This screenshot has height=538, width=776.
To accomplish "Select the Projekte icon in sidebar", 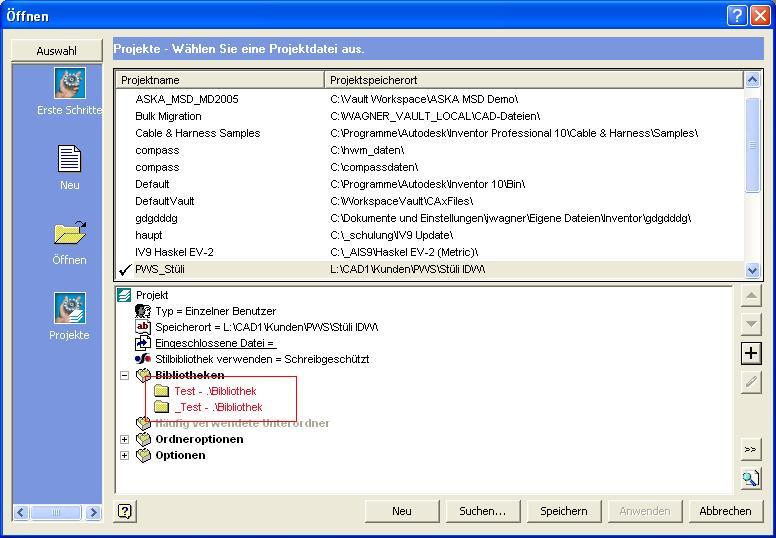I will tap(70, 308).
